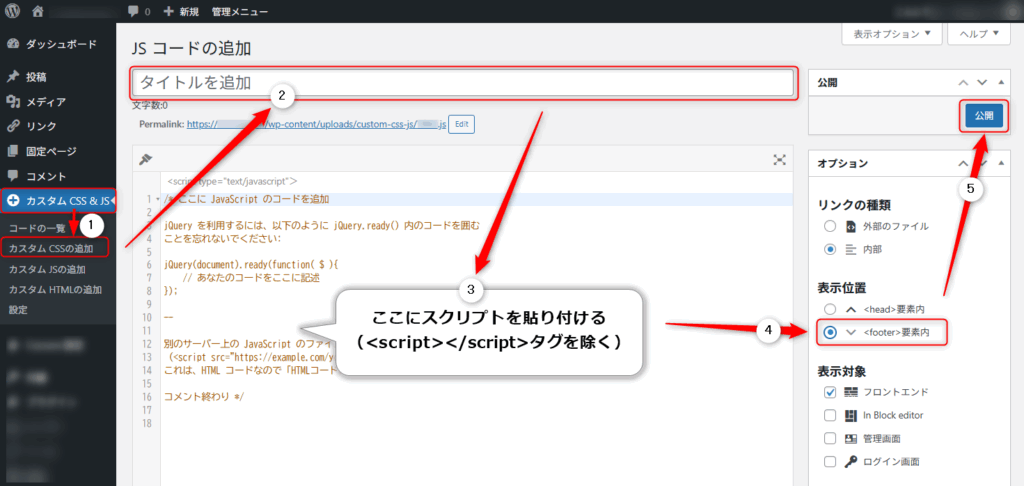Collapse code fold arrow at line 1

[x=157, y=199]
